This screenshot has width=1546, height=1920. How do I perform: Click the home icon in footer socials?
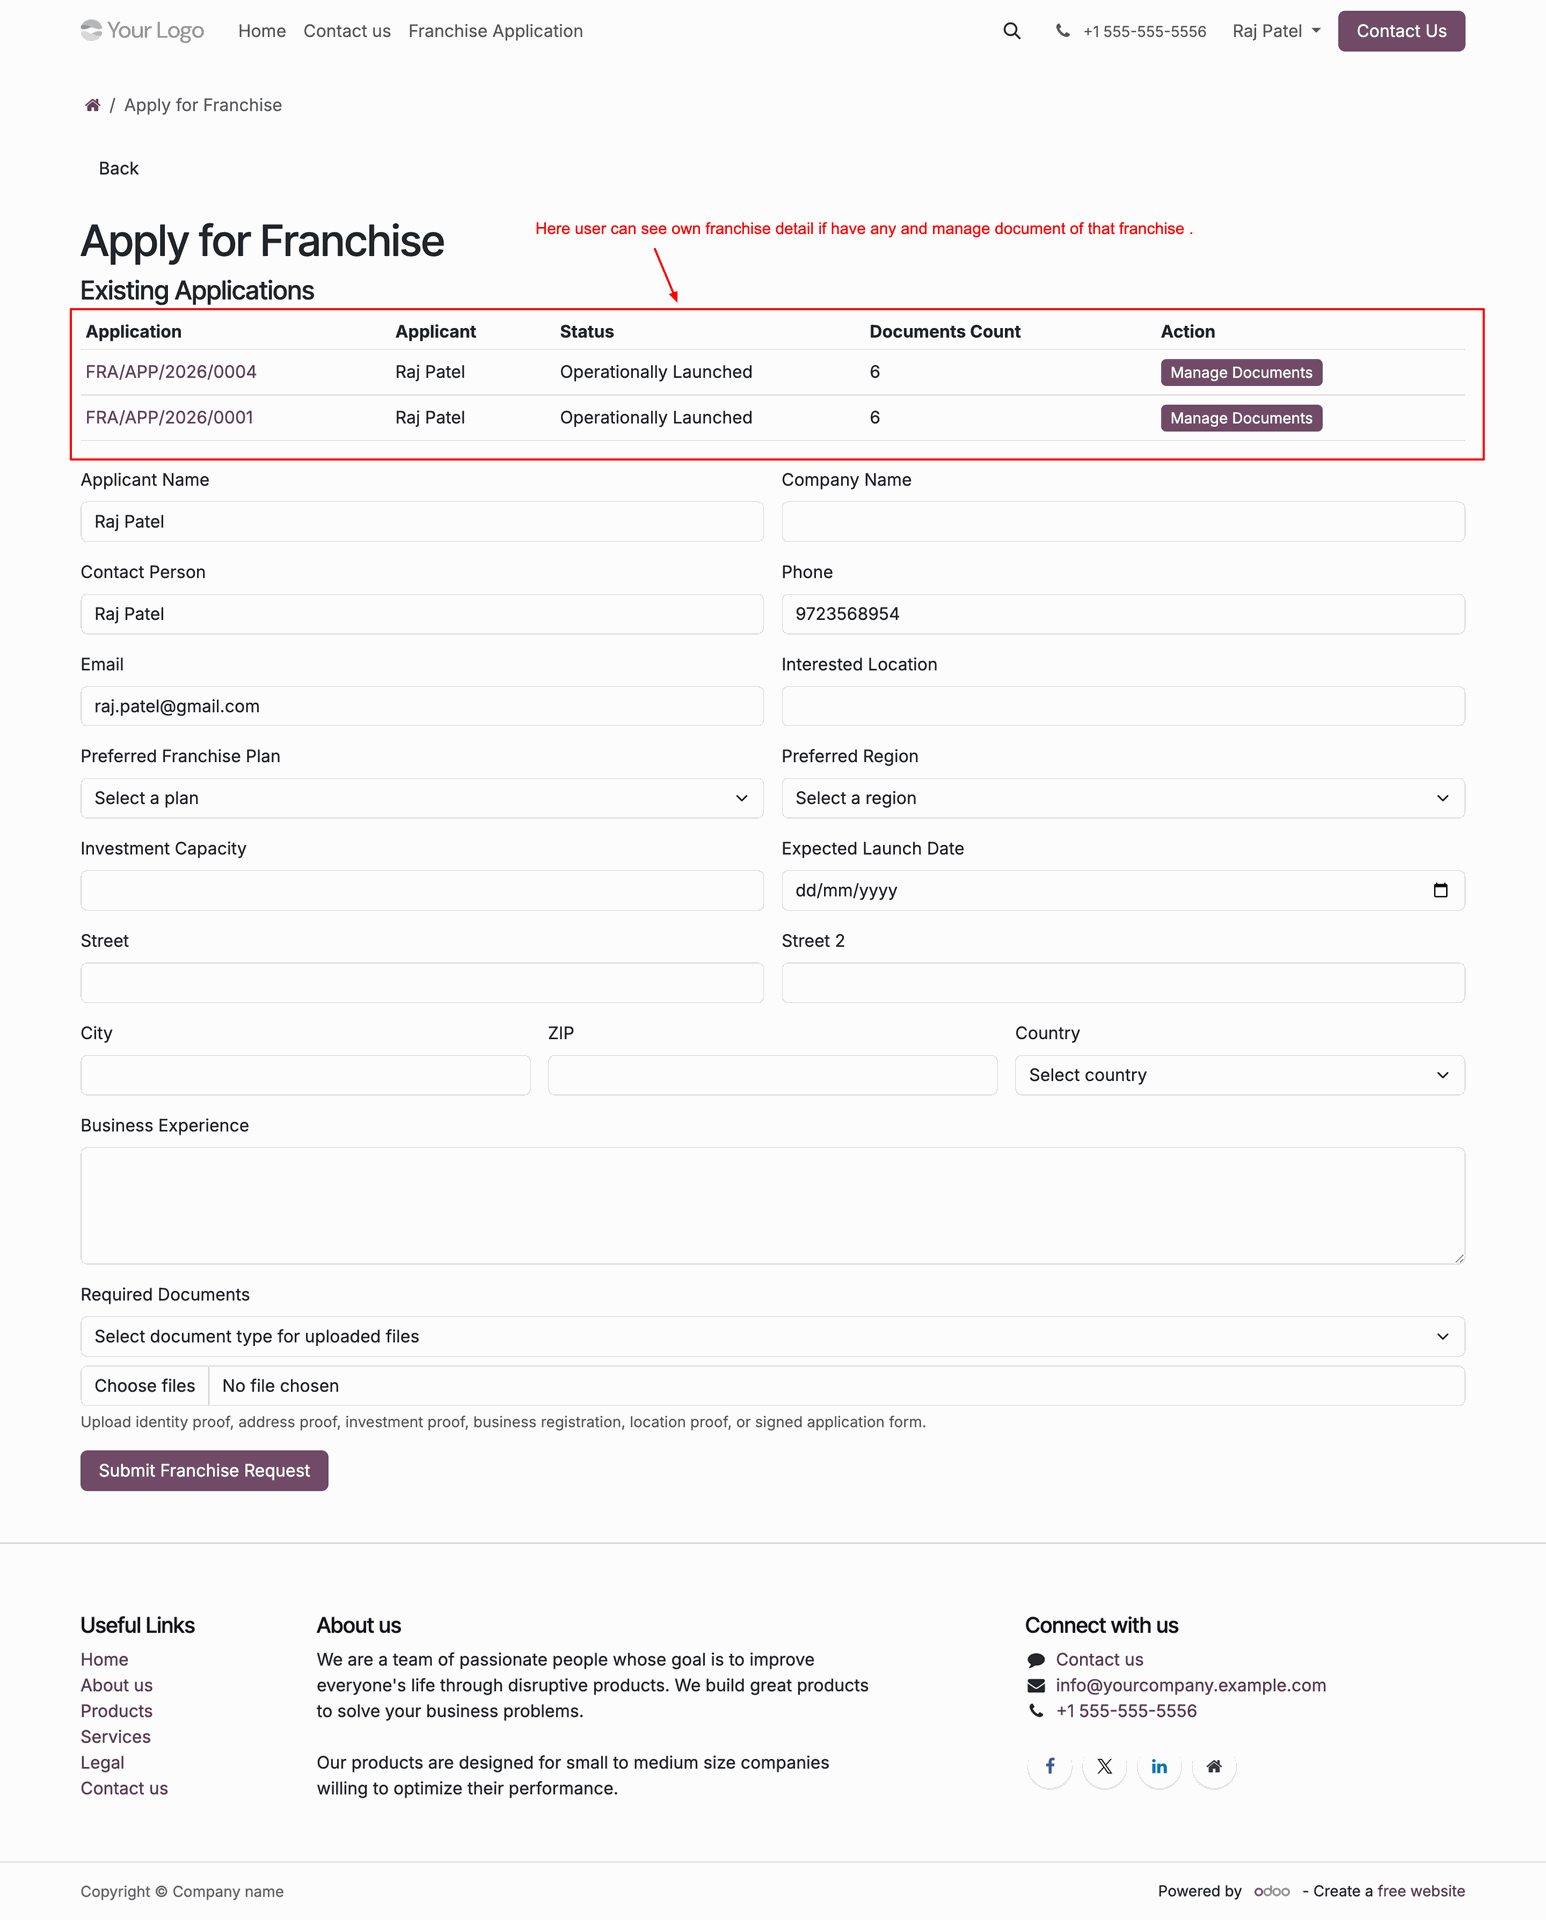tap(1214, 1766)
